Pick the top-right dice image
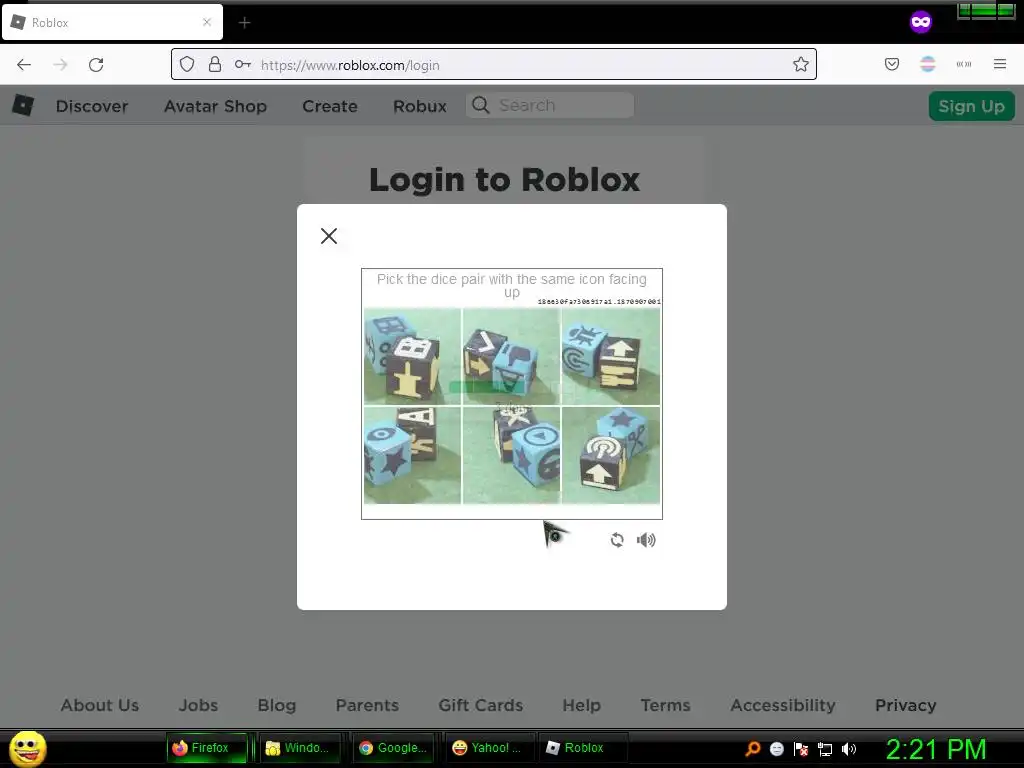The height and width of the screenshot is (768, 1024). (611, 357)
